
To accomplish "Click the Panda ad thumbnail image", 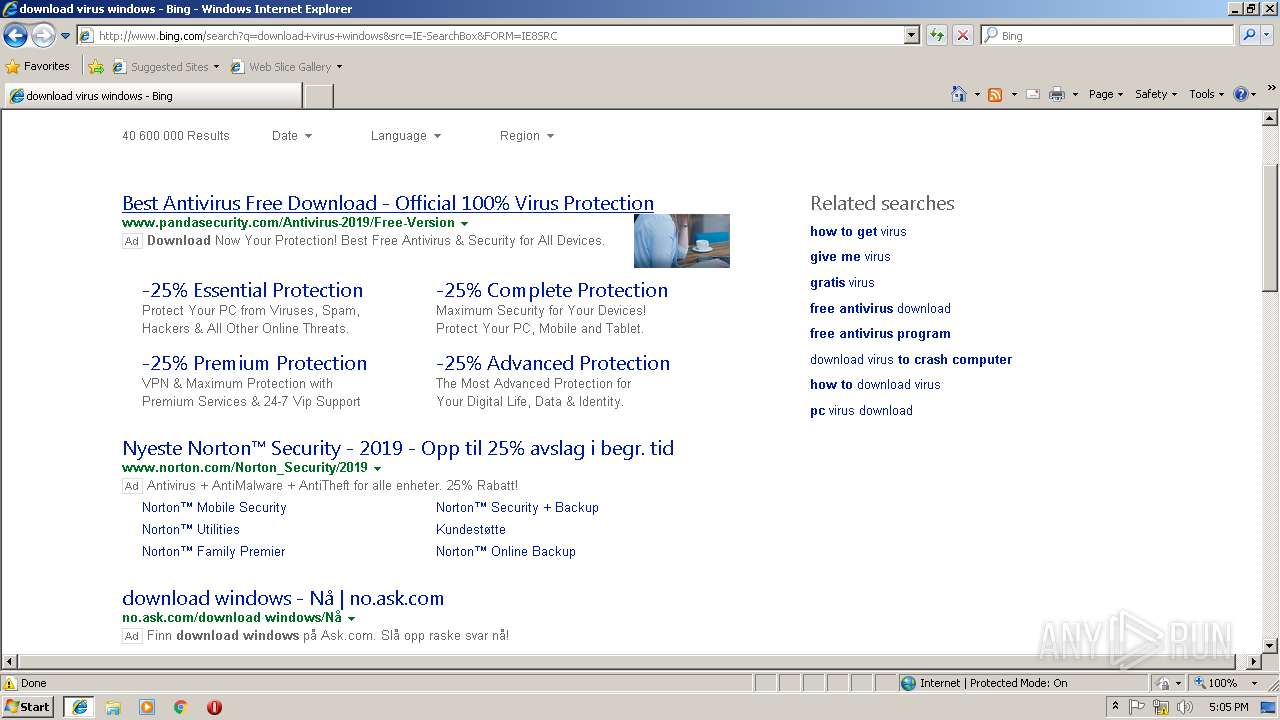I will tap(681, 240).
